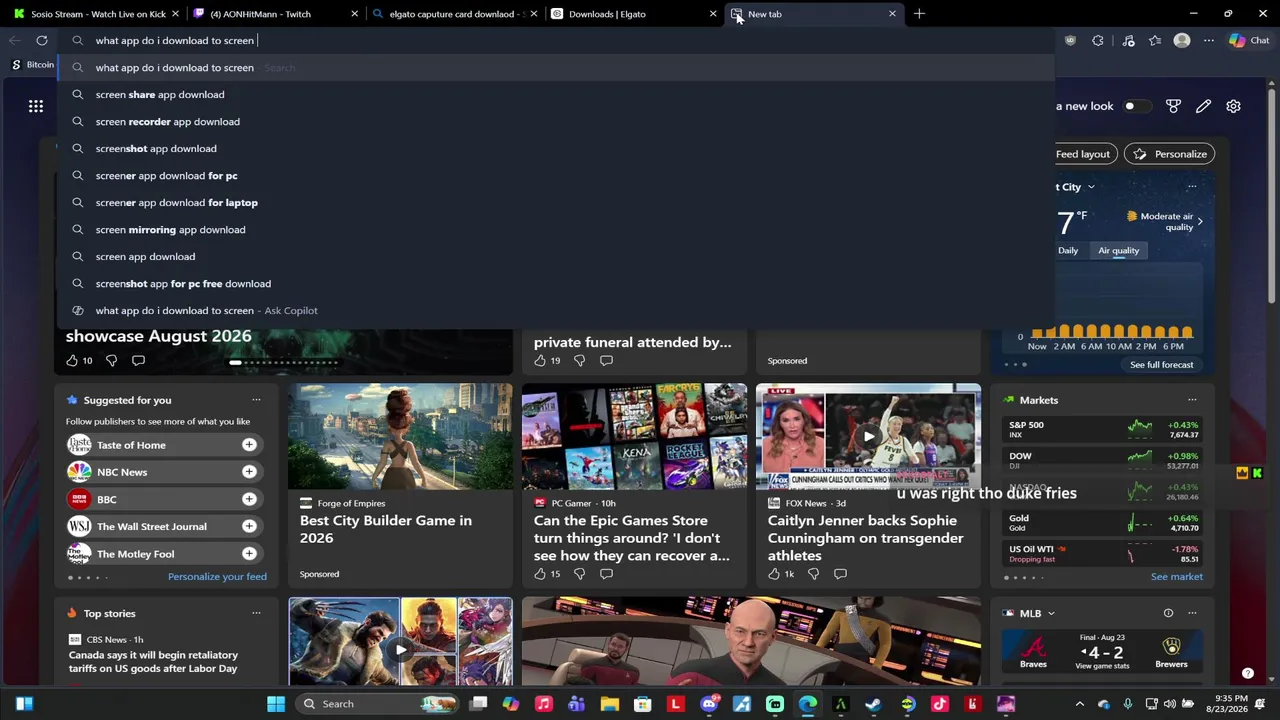
Task: Open the Copilot Chat button
Action: (1249, 40)
